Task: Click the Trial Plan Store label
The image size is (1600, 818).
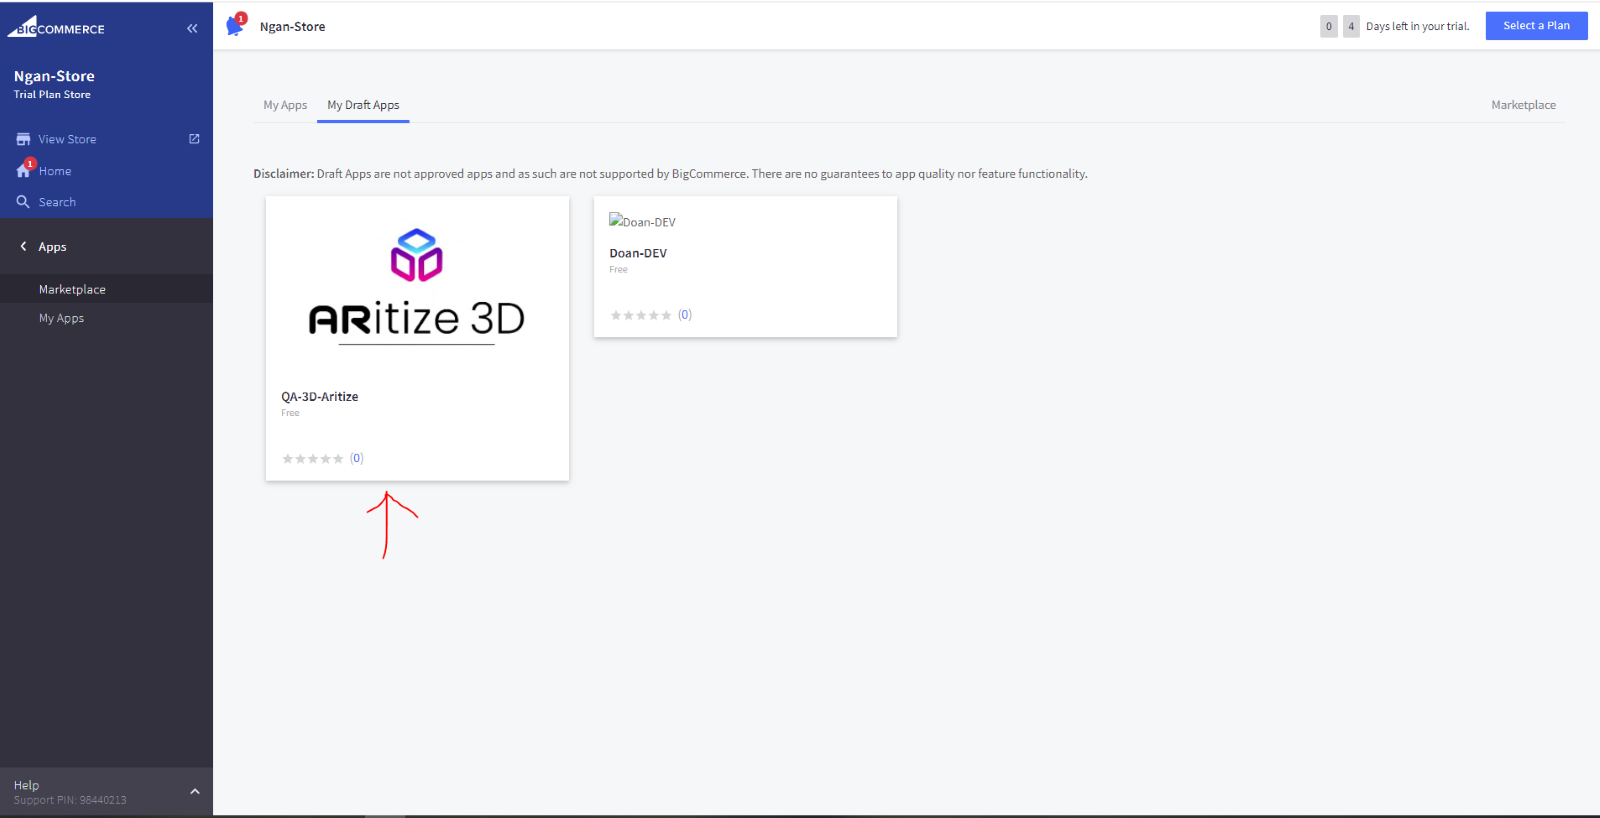Action: click(52, 94)
